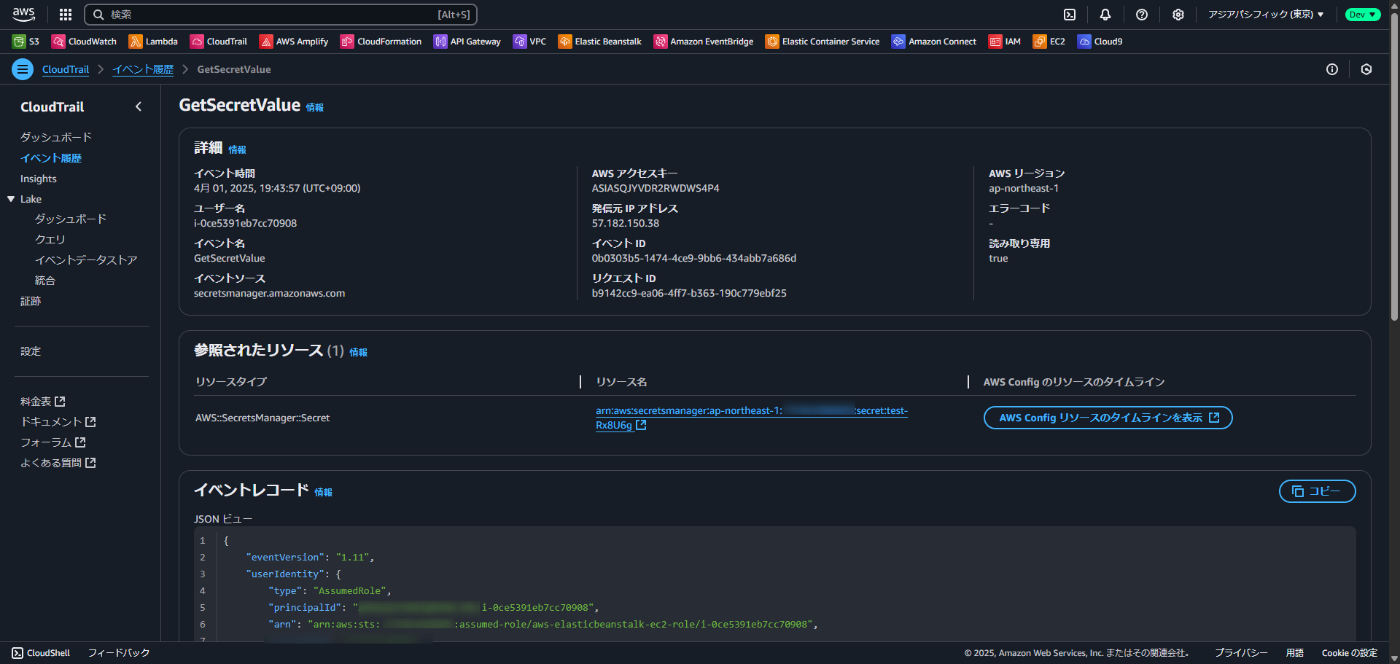Open the AWS home logo

click(x=24, y=14)
